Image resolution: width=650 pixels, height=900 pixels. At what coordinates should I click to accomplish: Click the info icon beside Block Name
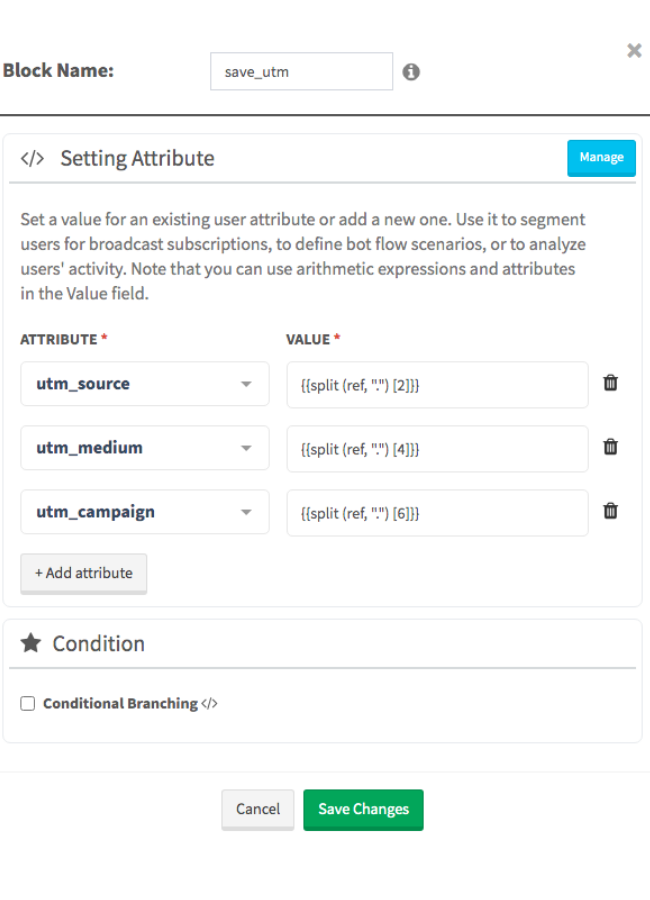coord(411,72)
